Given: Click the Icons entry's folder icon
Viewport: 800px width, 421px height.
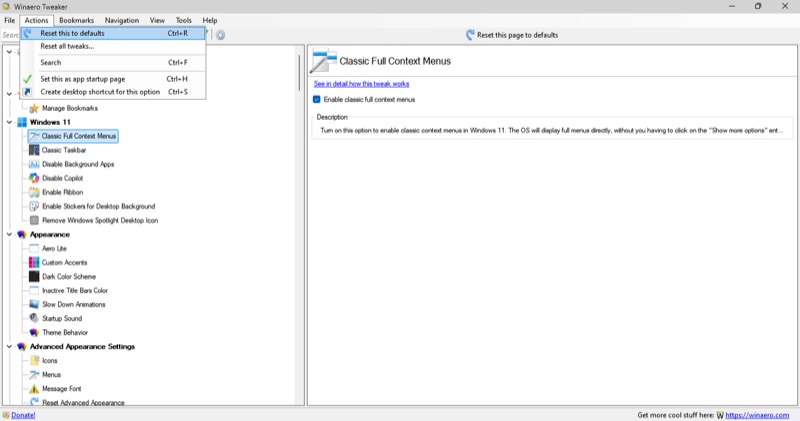Looking at the screenshot, I should [34, 360].
